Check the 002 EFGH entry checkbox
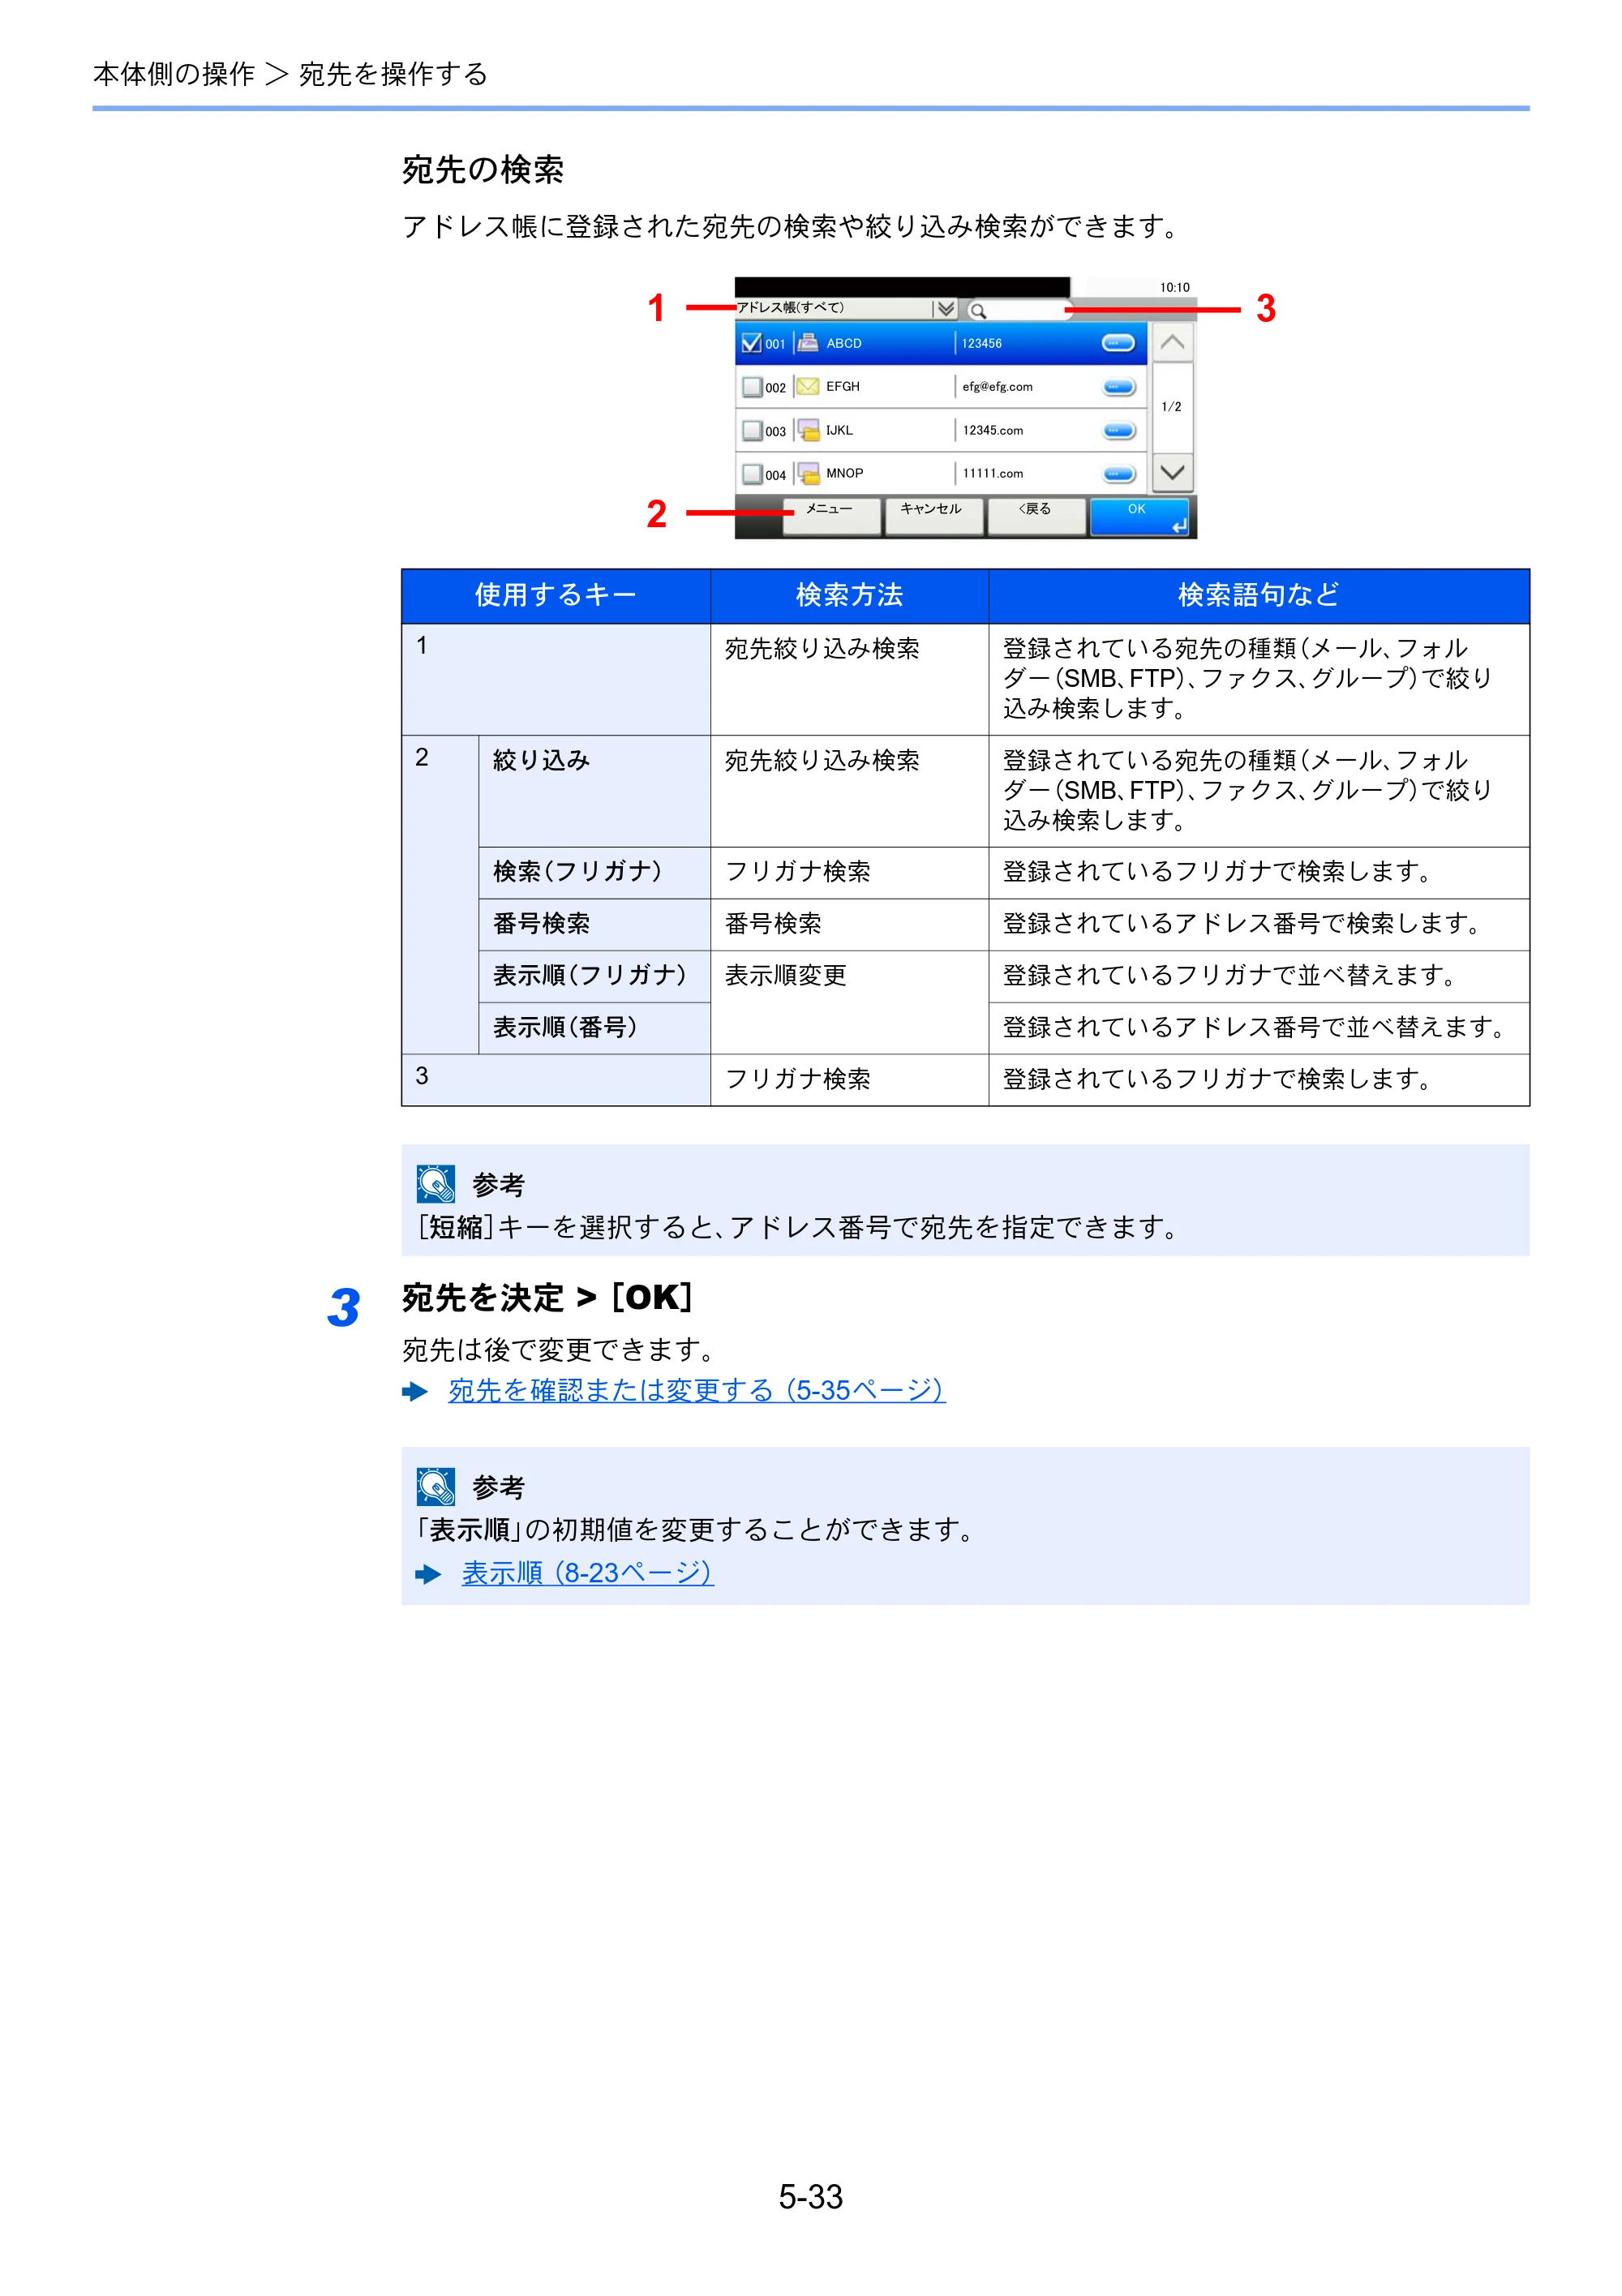 tap(752, 387)
